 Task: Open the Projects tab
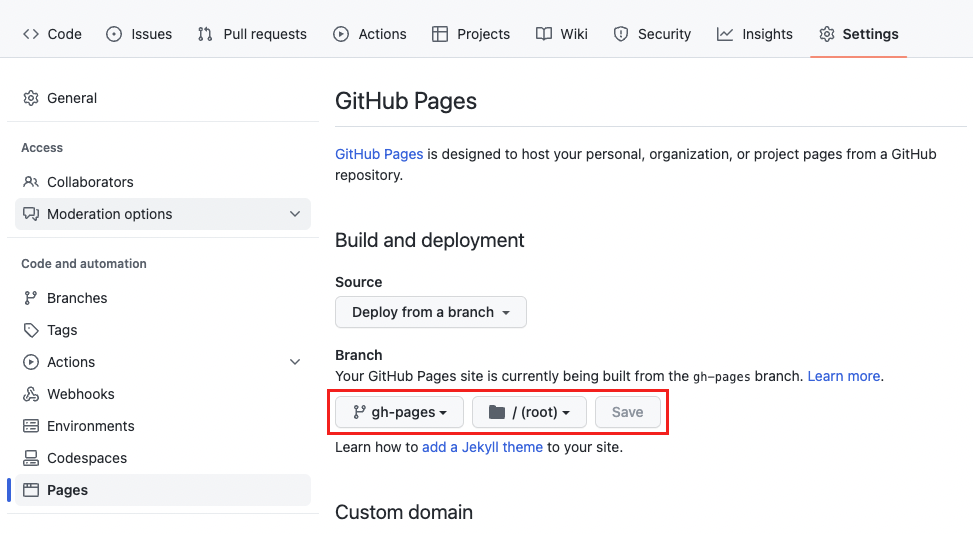pyautogui.click(x=471, y=34)
